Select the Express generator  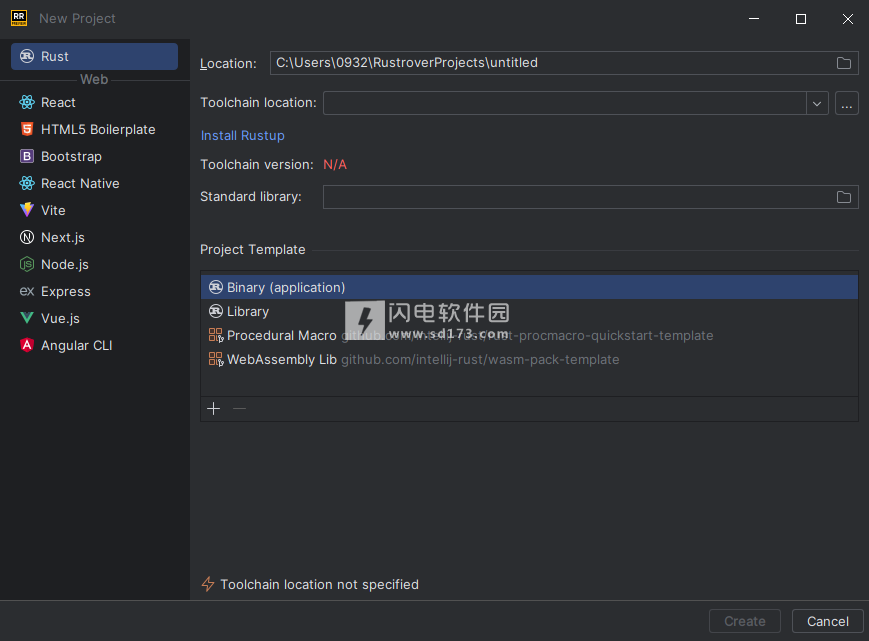coord(94,291)
